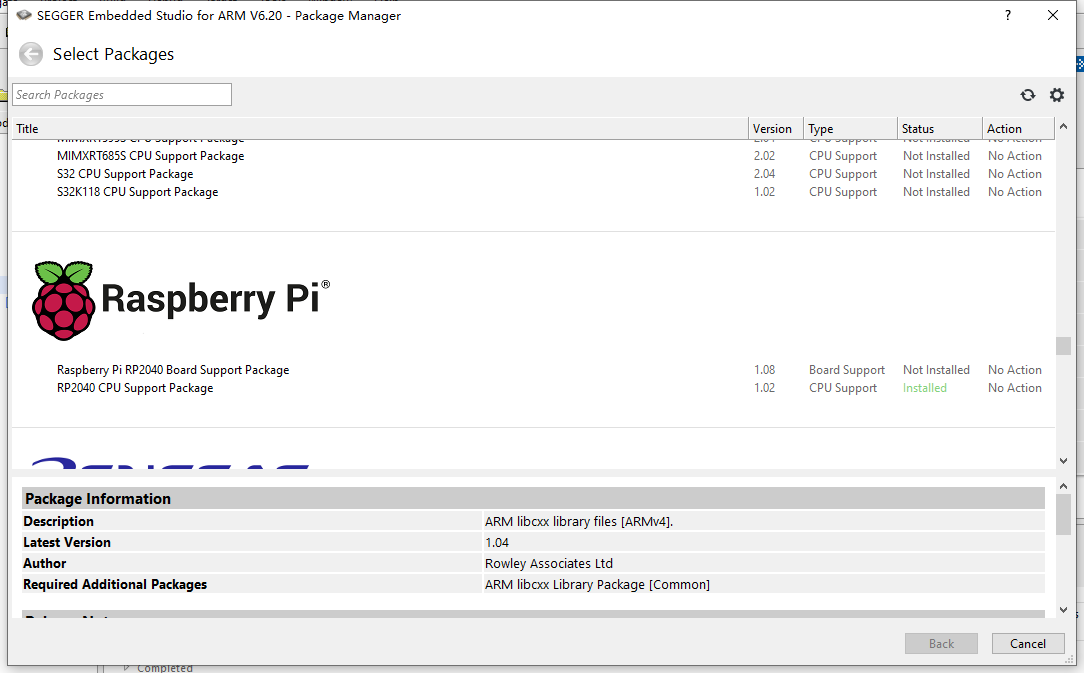Select RP2040 CPU Support Package

tap(135, 388)
